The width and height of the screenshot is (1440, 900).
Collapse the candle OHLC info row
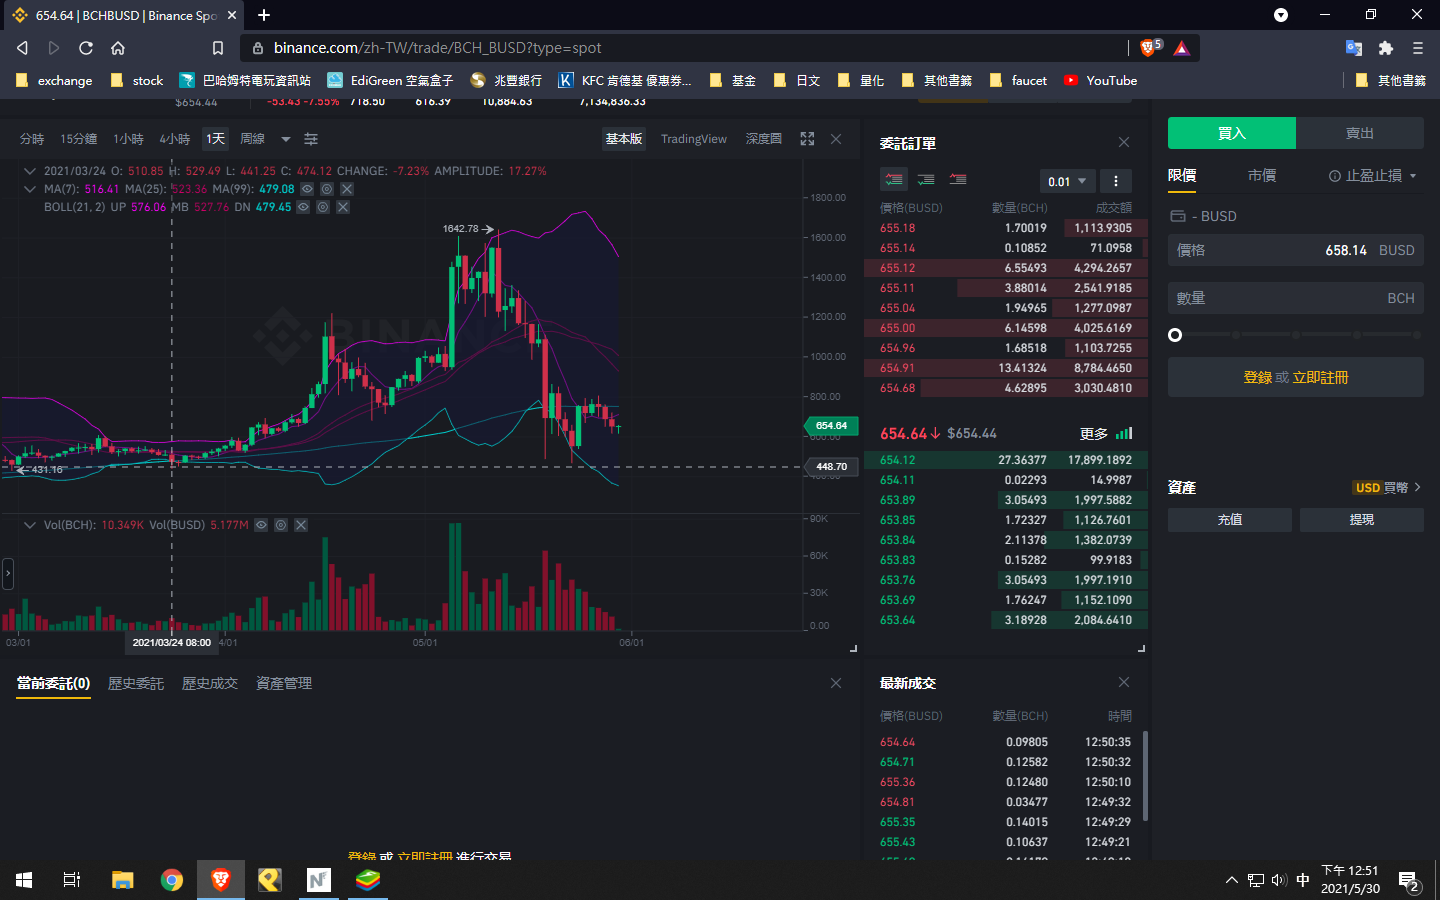click(30, 171)
